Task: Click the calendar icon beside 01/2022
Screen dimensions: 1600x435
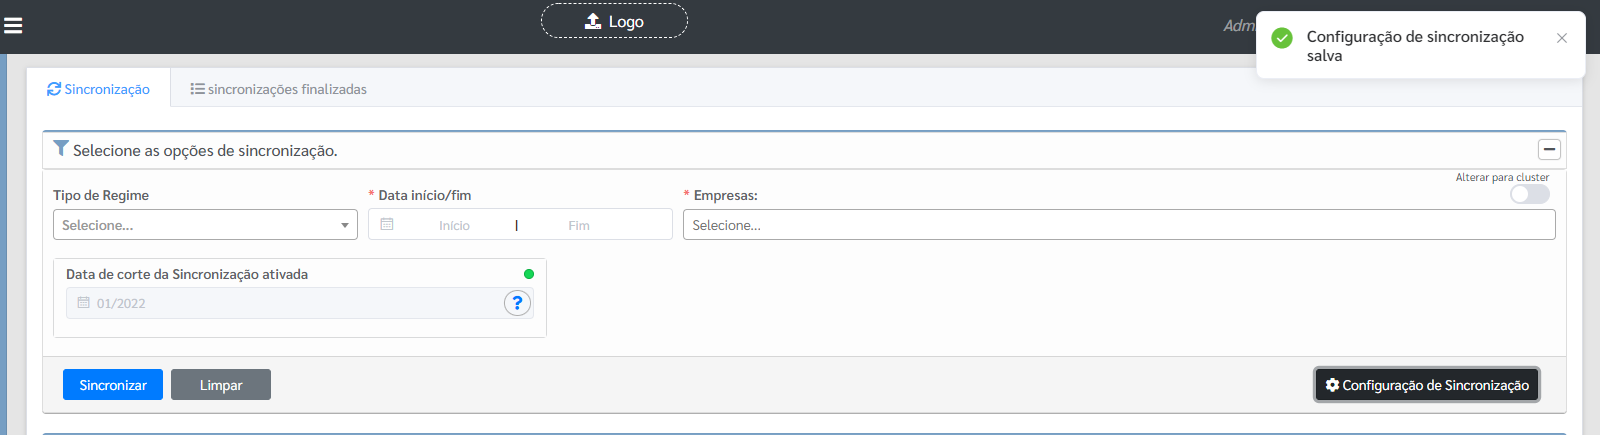Action: coord(84,302)
